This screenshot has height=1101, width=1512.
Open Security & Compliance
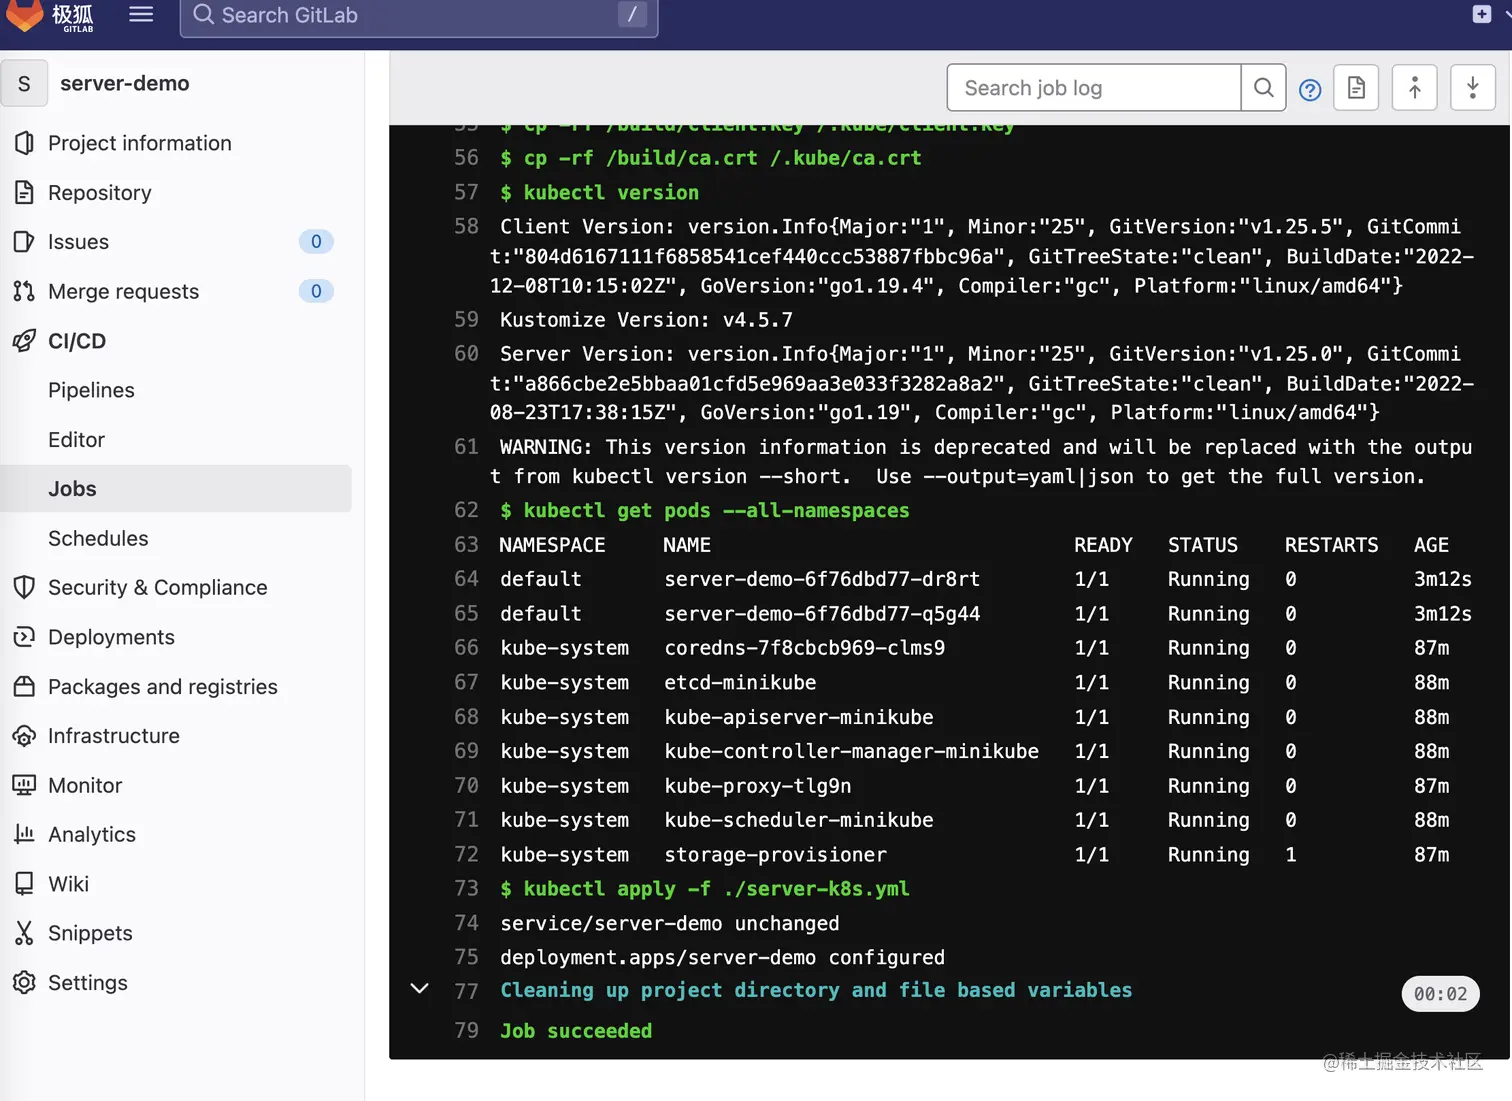pyautogui.click(x=158, y=587)
